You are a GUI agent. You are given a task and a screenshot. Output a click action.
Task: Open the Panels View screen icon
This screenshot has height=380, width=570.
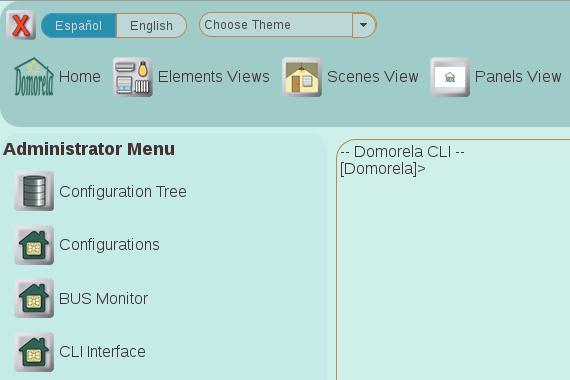click(x=450, y=77)
